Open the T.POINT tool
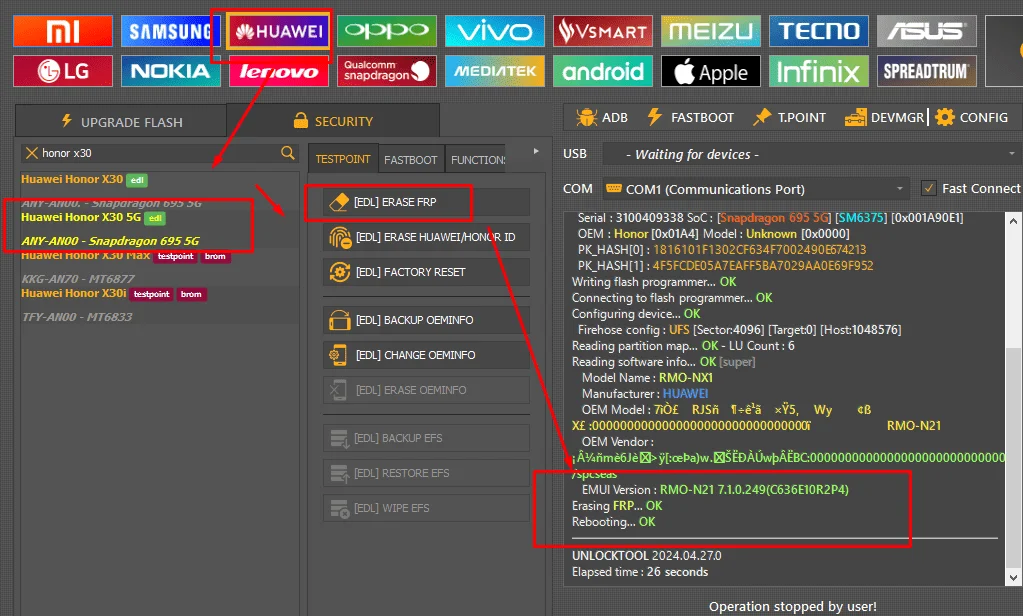The width and height of the screenshot is (1023, 616). (x=789, y=117)
